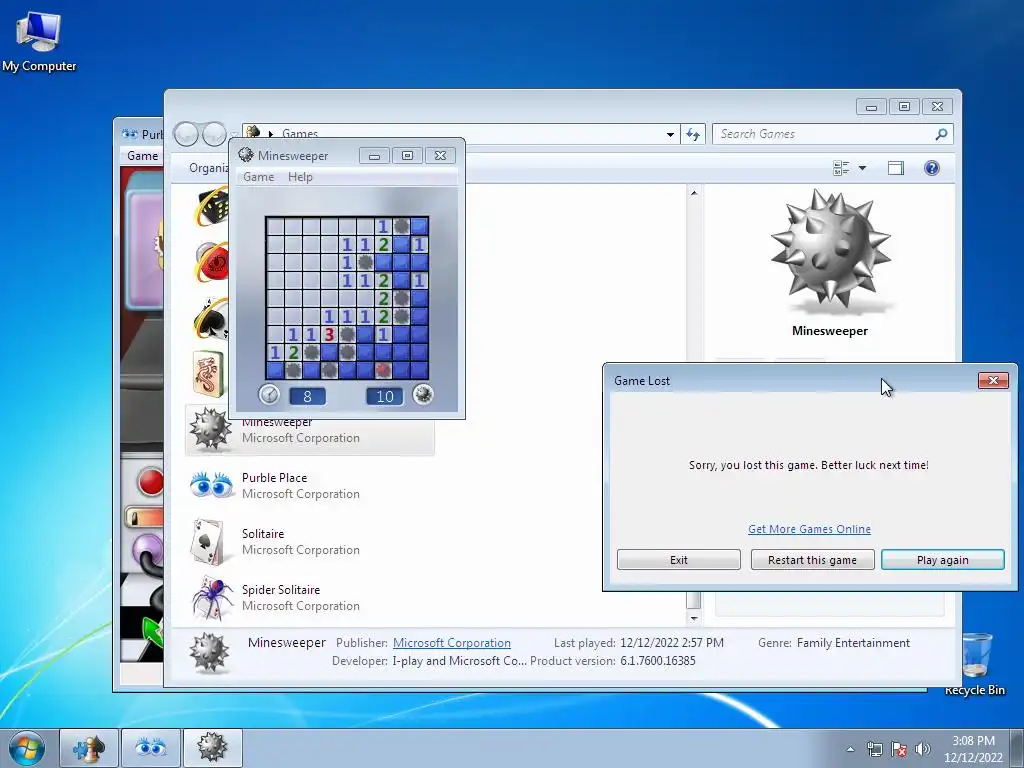Image resolution: width=1024 pixels, height=768 pixels.
Task: Open the address bar history dropdown
Action: [x=670, y=135]
